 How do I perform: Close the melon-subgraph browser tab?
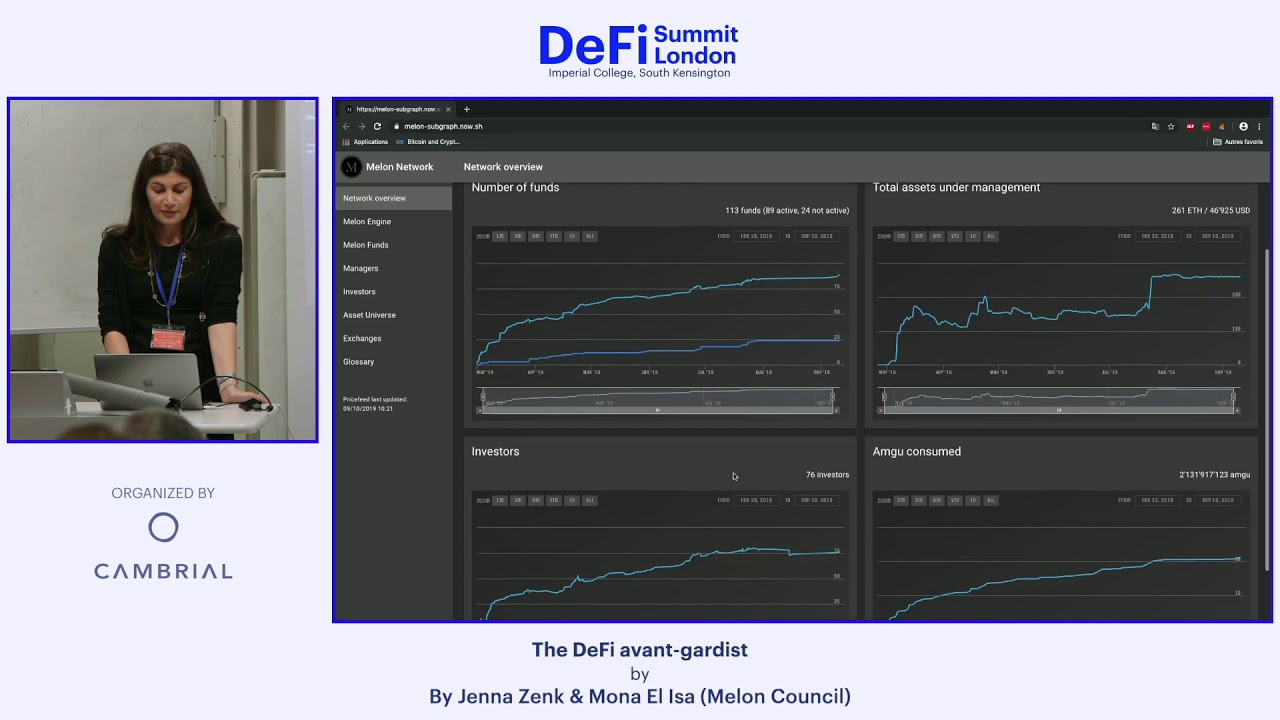[448, 109]
